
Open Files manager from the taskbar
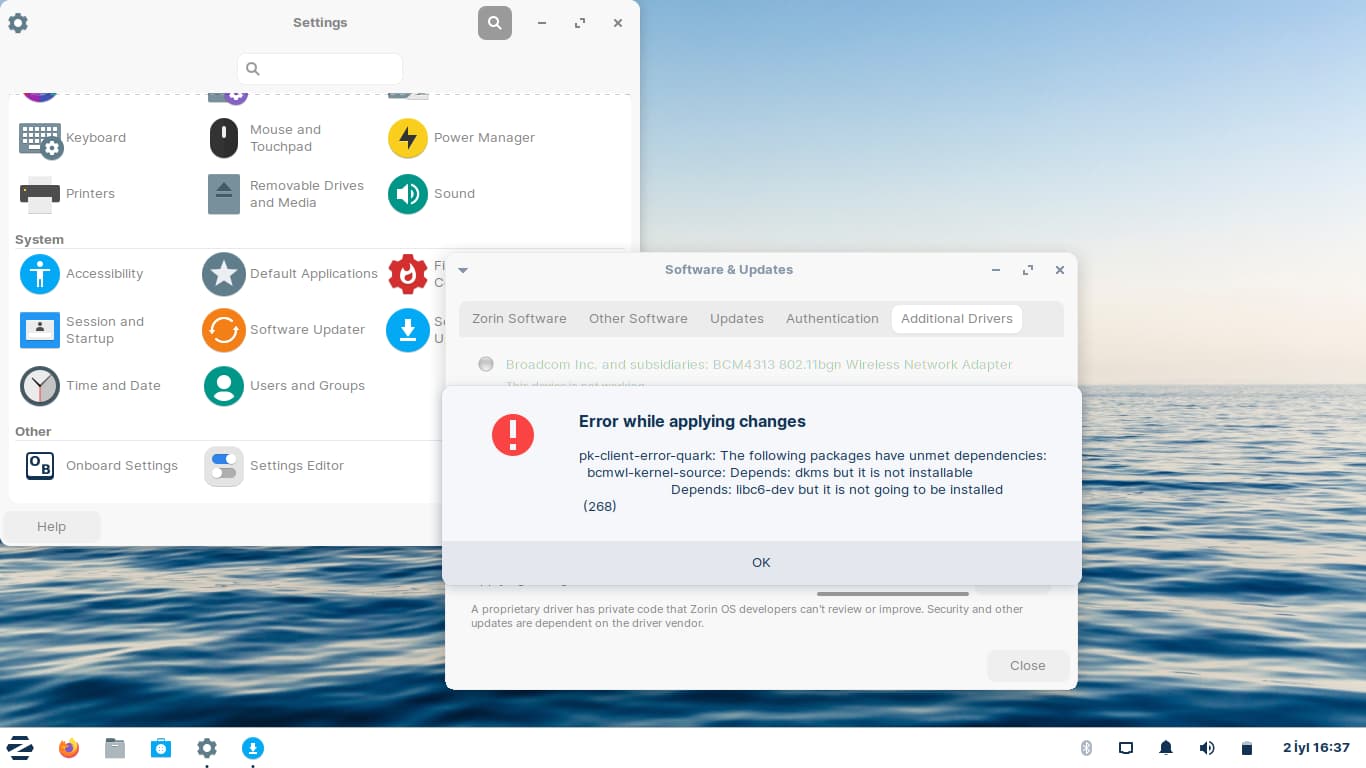[115, 748]
